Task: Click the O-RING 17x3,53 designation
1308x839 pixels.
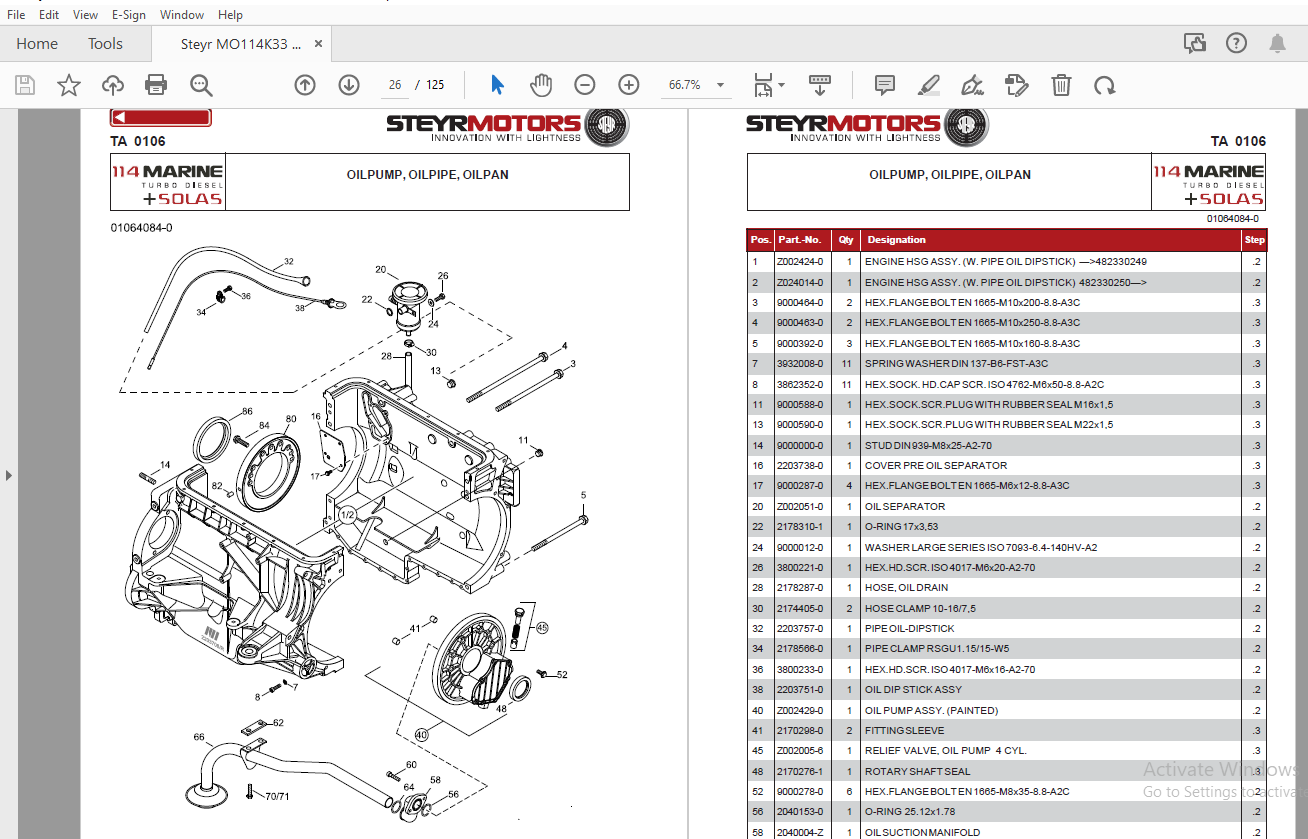Action: click(901, 527)
